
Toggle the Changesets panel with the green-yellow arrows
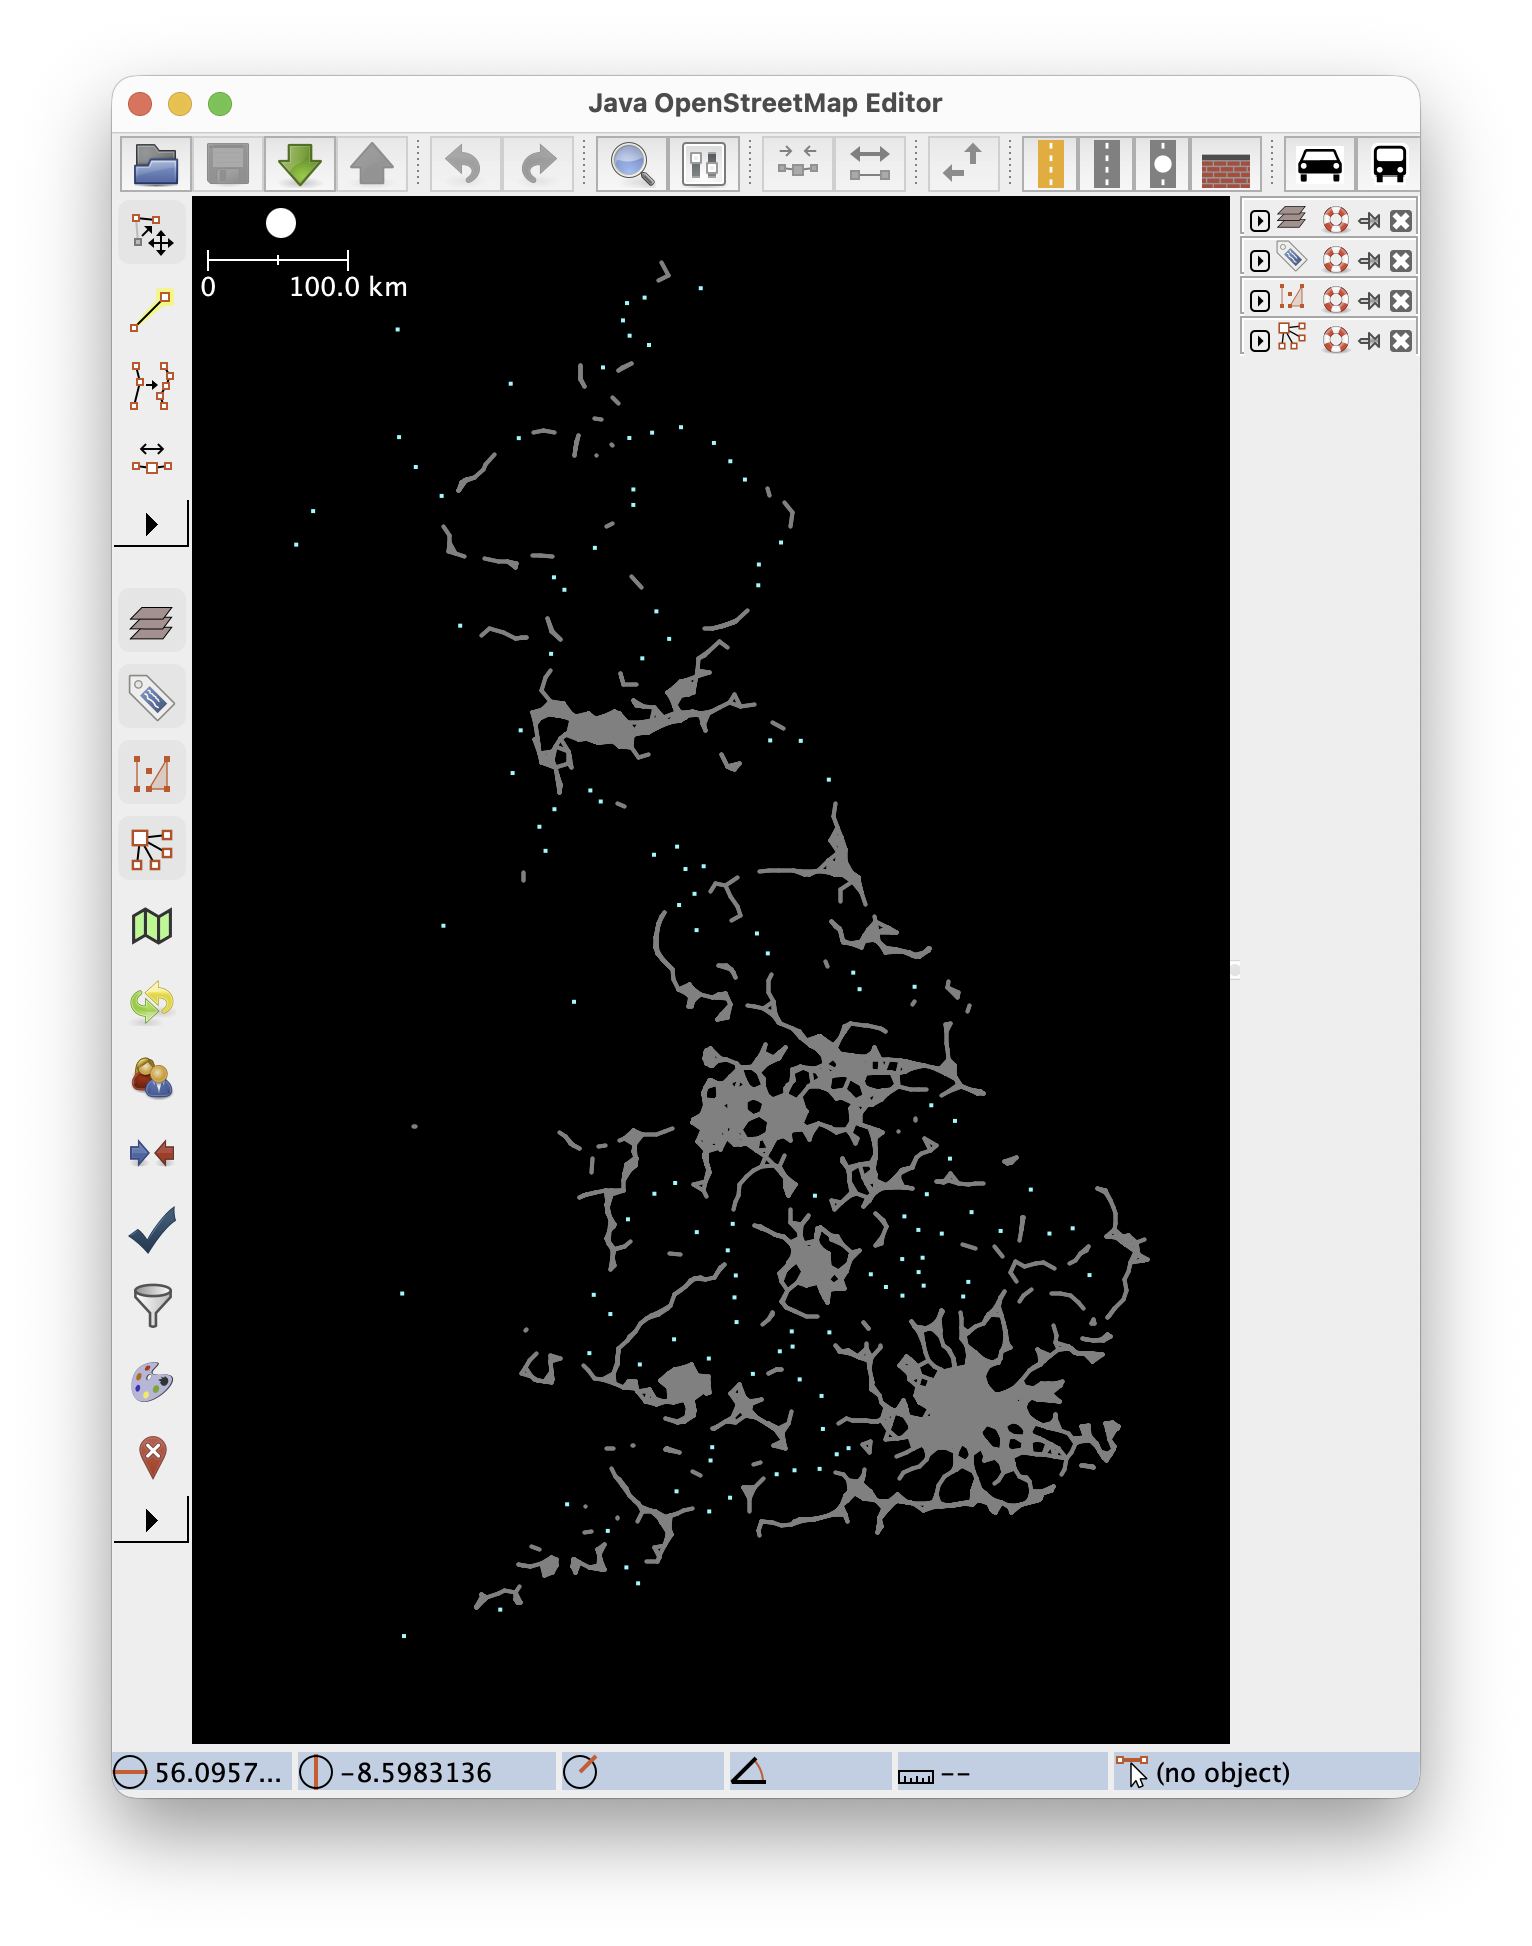(x=152, y=1002)
